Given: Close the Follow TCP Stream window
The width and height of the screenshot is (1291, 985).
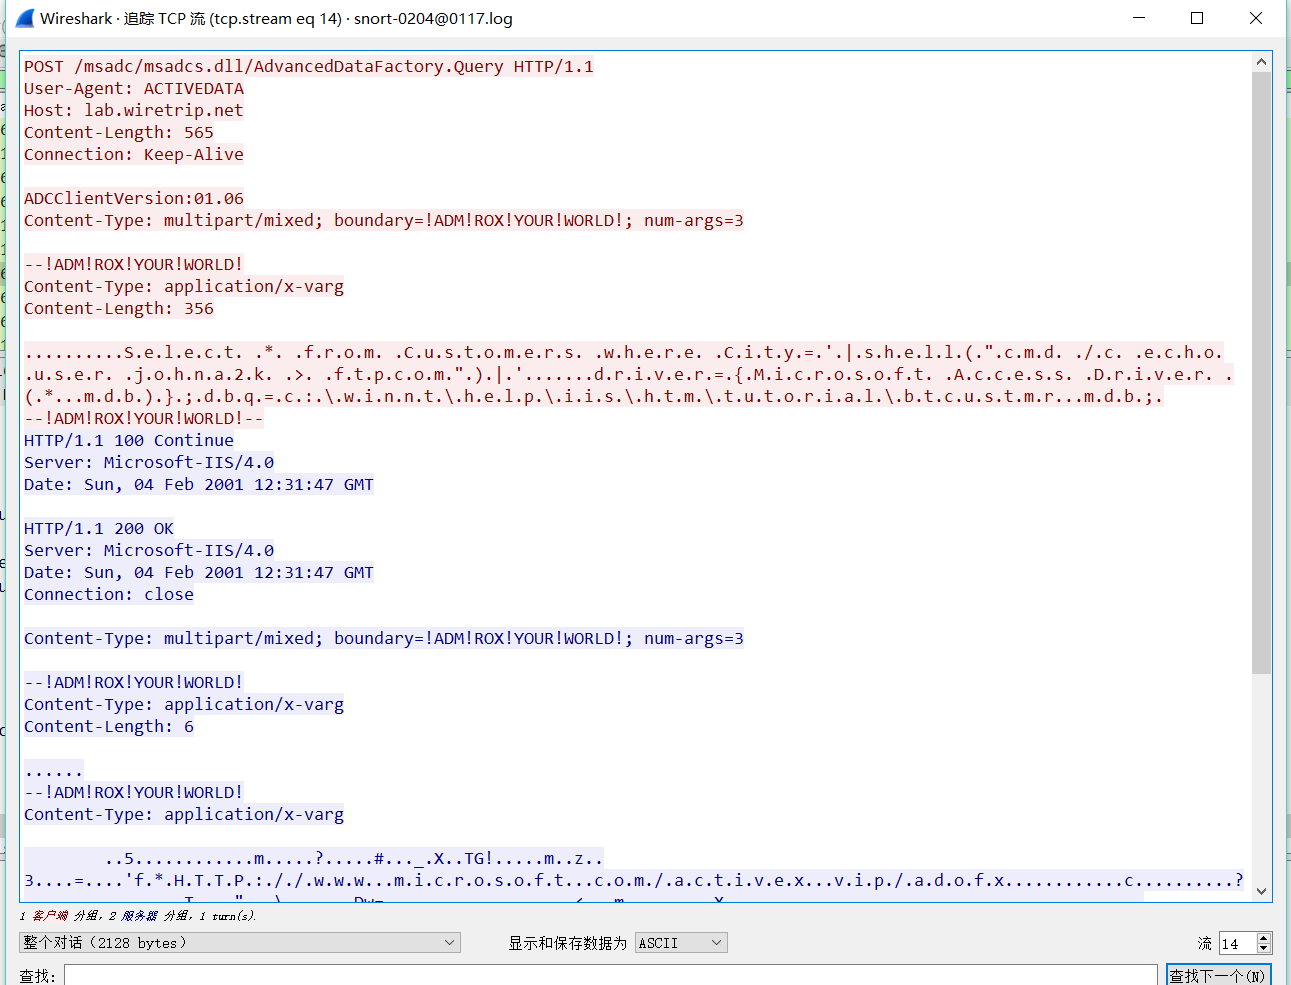Looking at the screenshot, I should (1256, 18).
